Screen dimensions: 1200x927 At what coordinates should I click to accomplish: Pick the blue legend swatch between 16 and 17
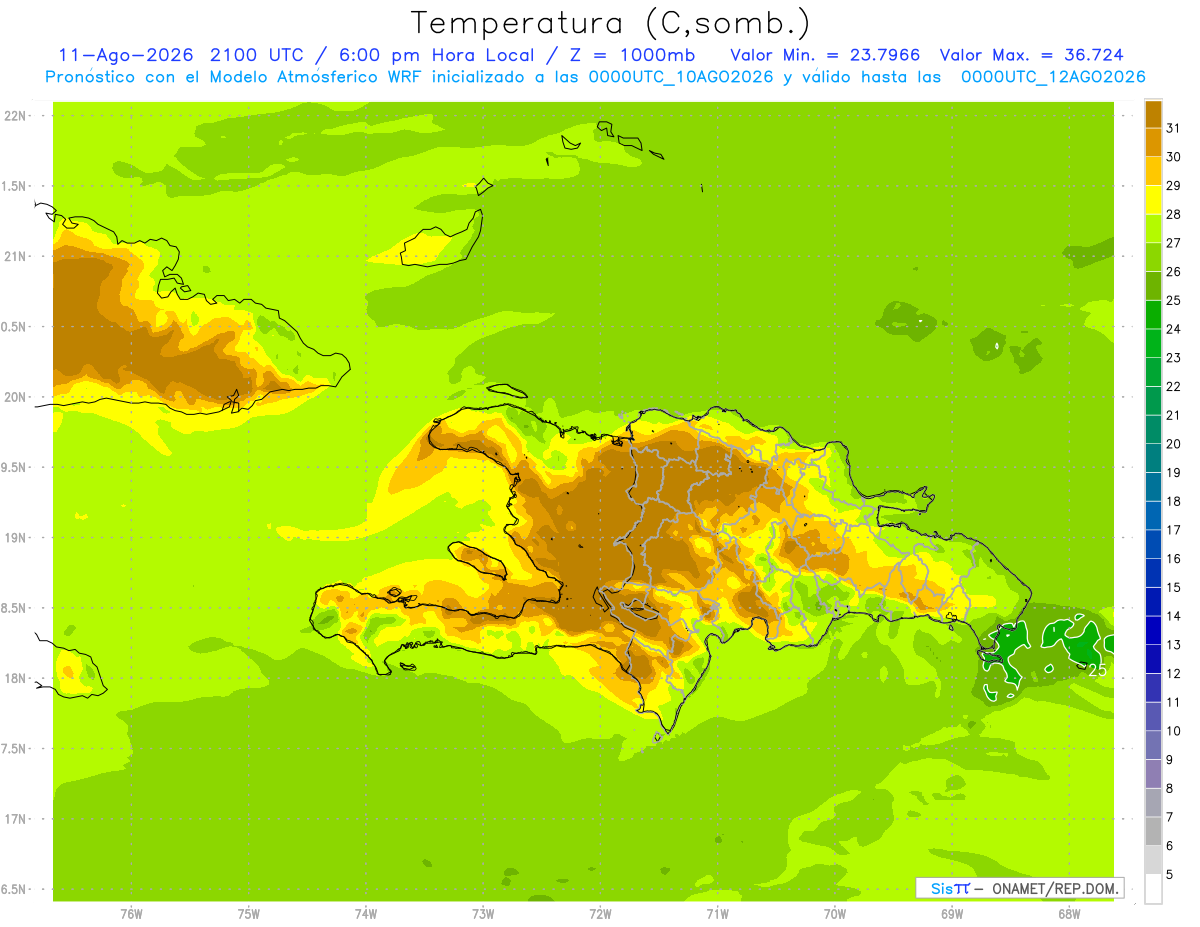(1153, 544)
